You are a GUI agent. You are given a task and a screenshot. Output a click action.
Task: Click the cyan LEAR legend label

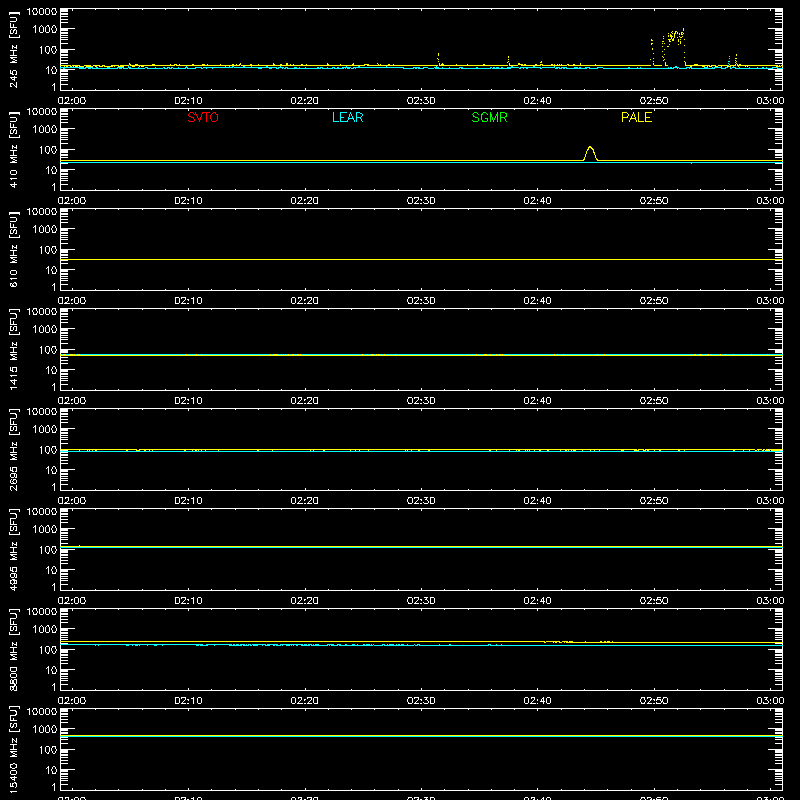point(347,117)
